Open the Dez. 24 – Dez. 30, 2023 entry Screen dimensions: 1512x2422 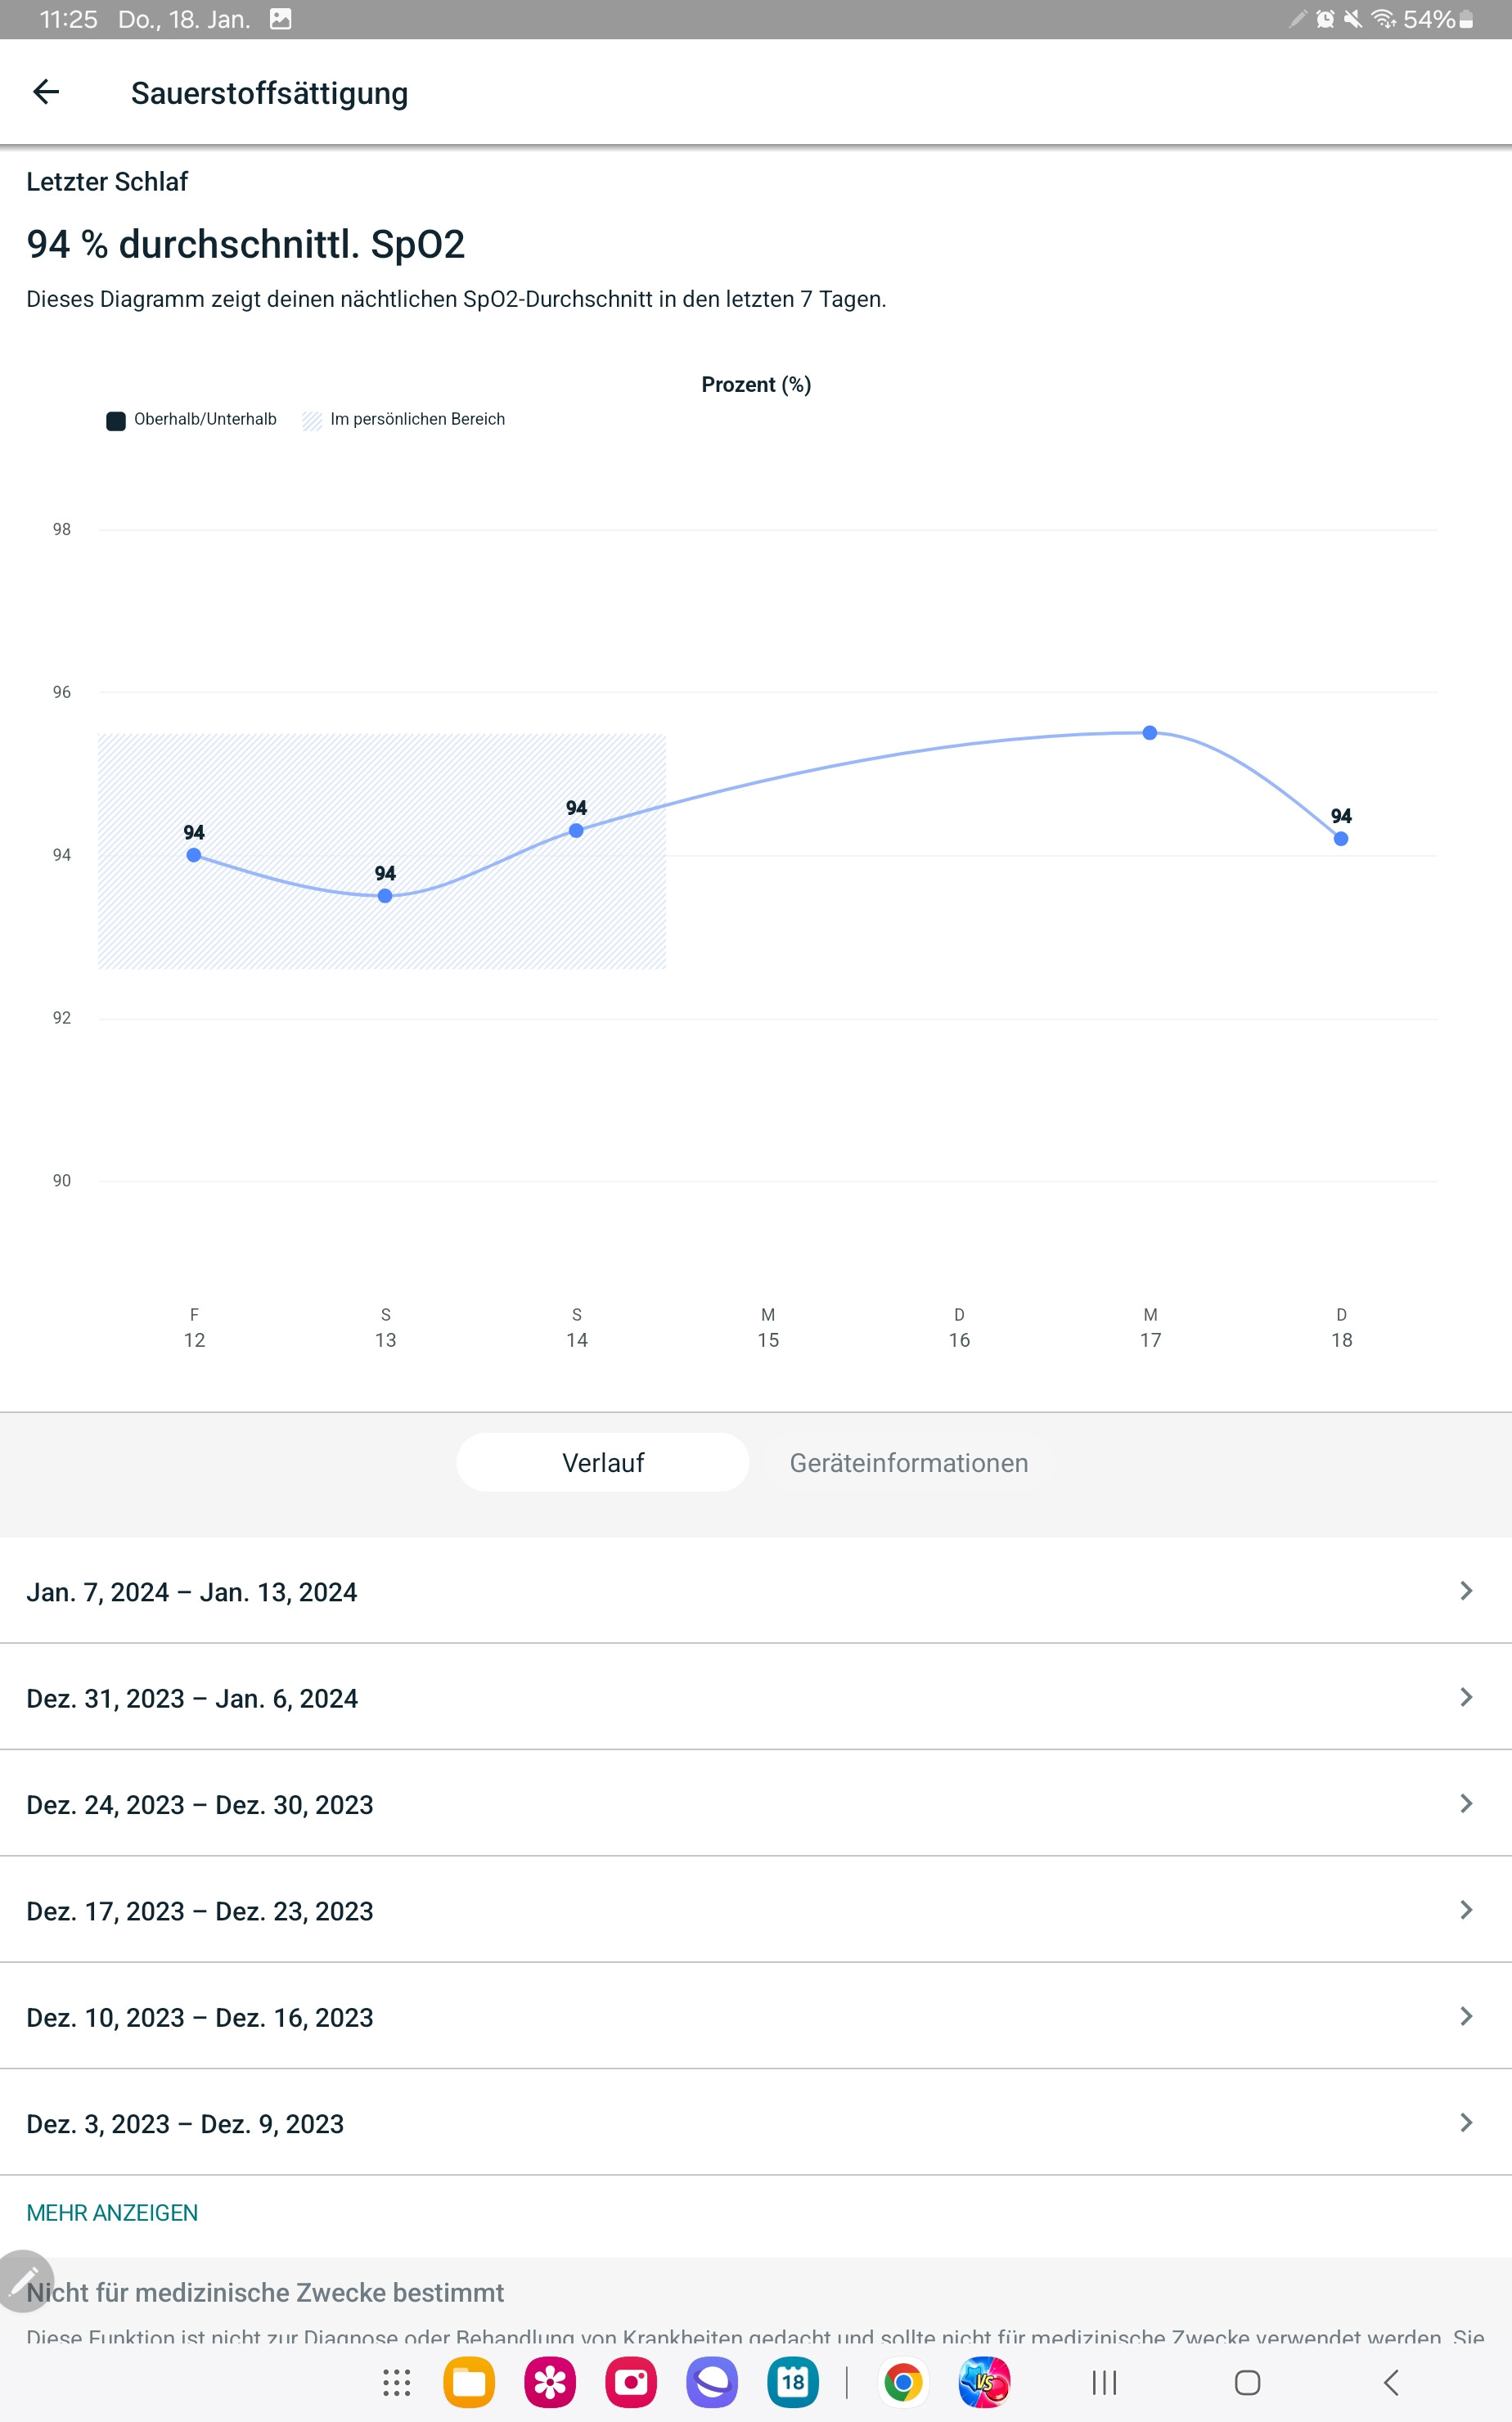pyautogui.click(x=756, y=1804)
